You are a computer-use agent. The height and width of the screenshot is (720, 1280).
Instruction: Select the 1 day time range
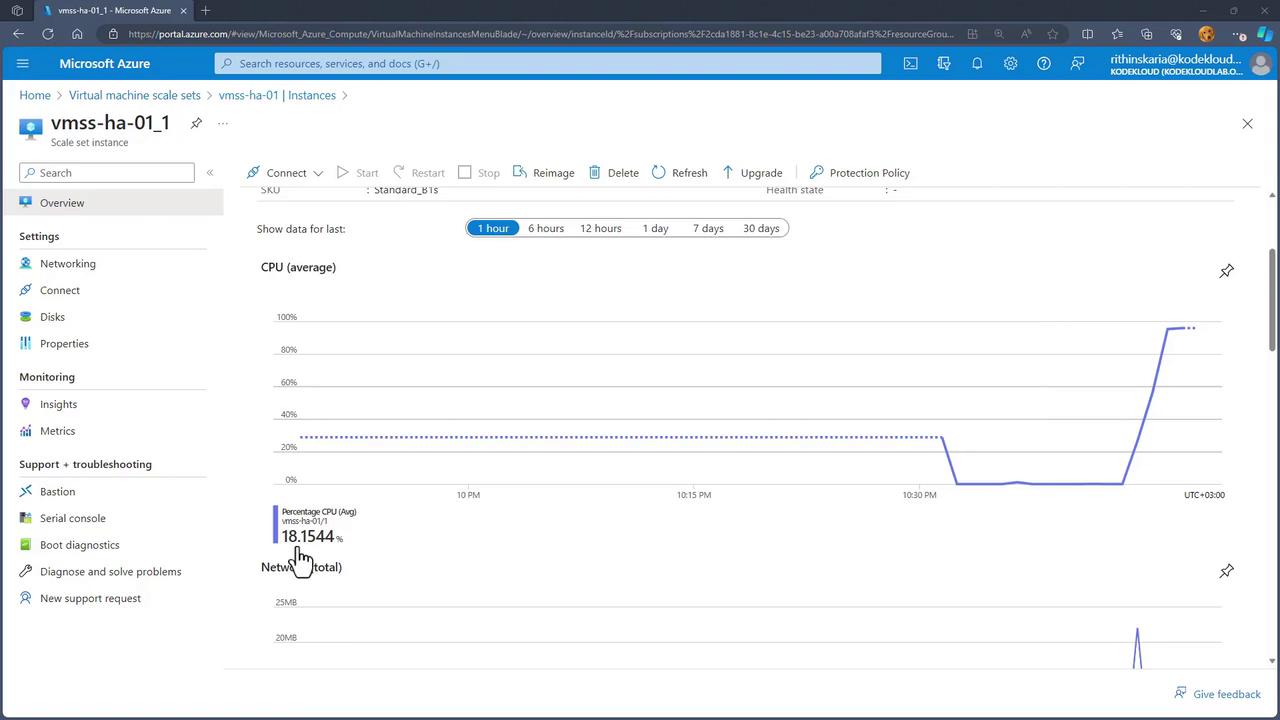[x=656, y=228]
